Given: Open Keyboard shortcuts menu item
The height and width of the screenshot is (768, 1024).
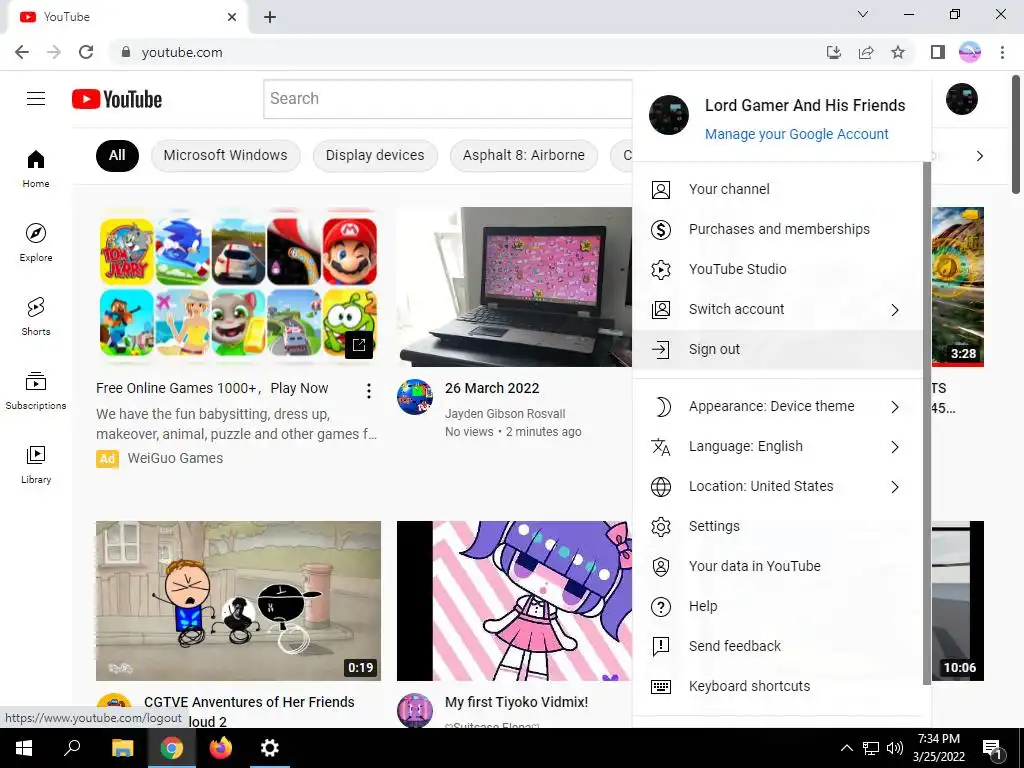Looking at the screenshot, I should point(776,686).
